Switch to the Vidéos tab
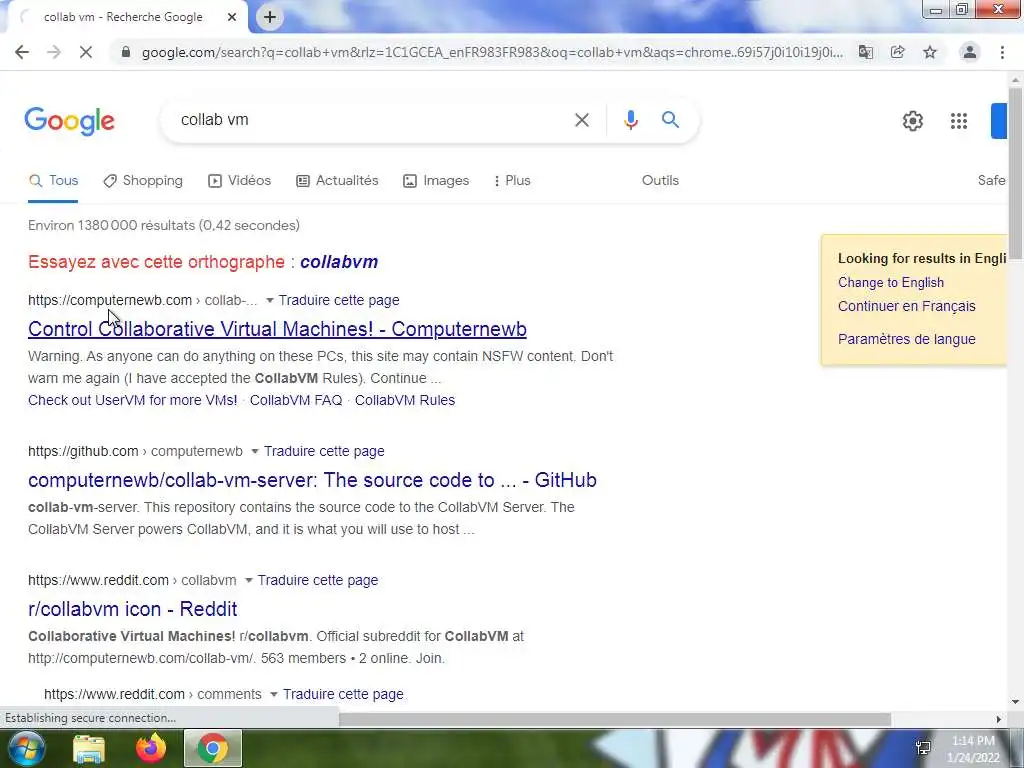This screenshot has width=1024, height=768. (x=240, y=181)
